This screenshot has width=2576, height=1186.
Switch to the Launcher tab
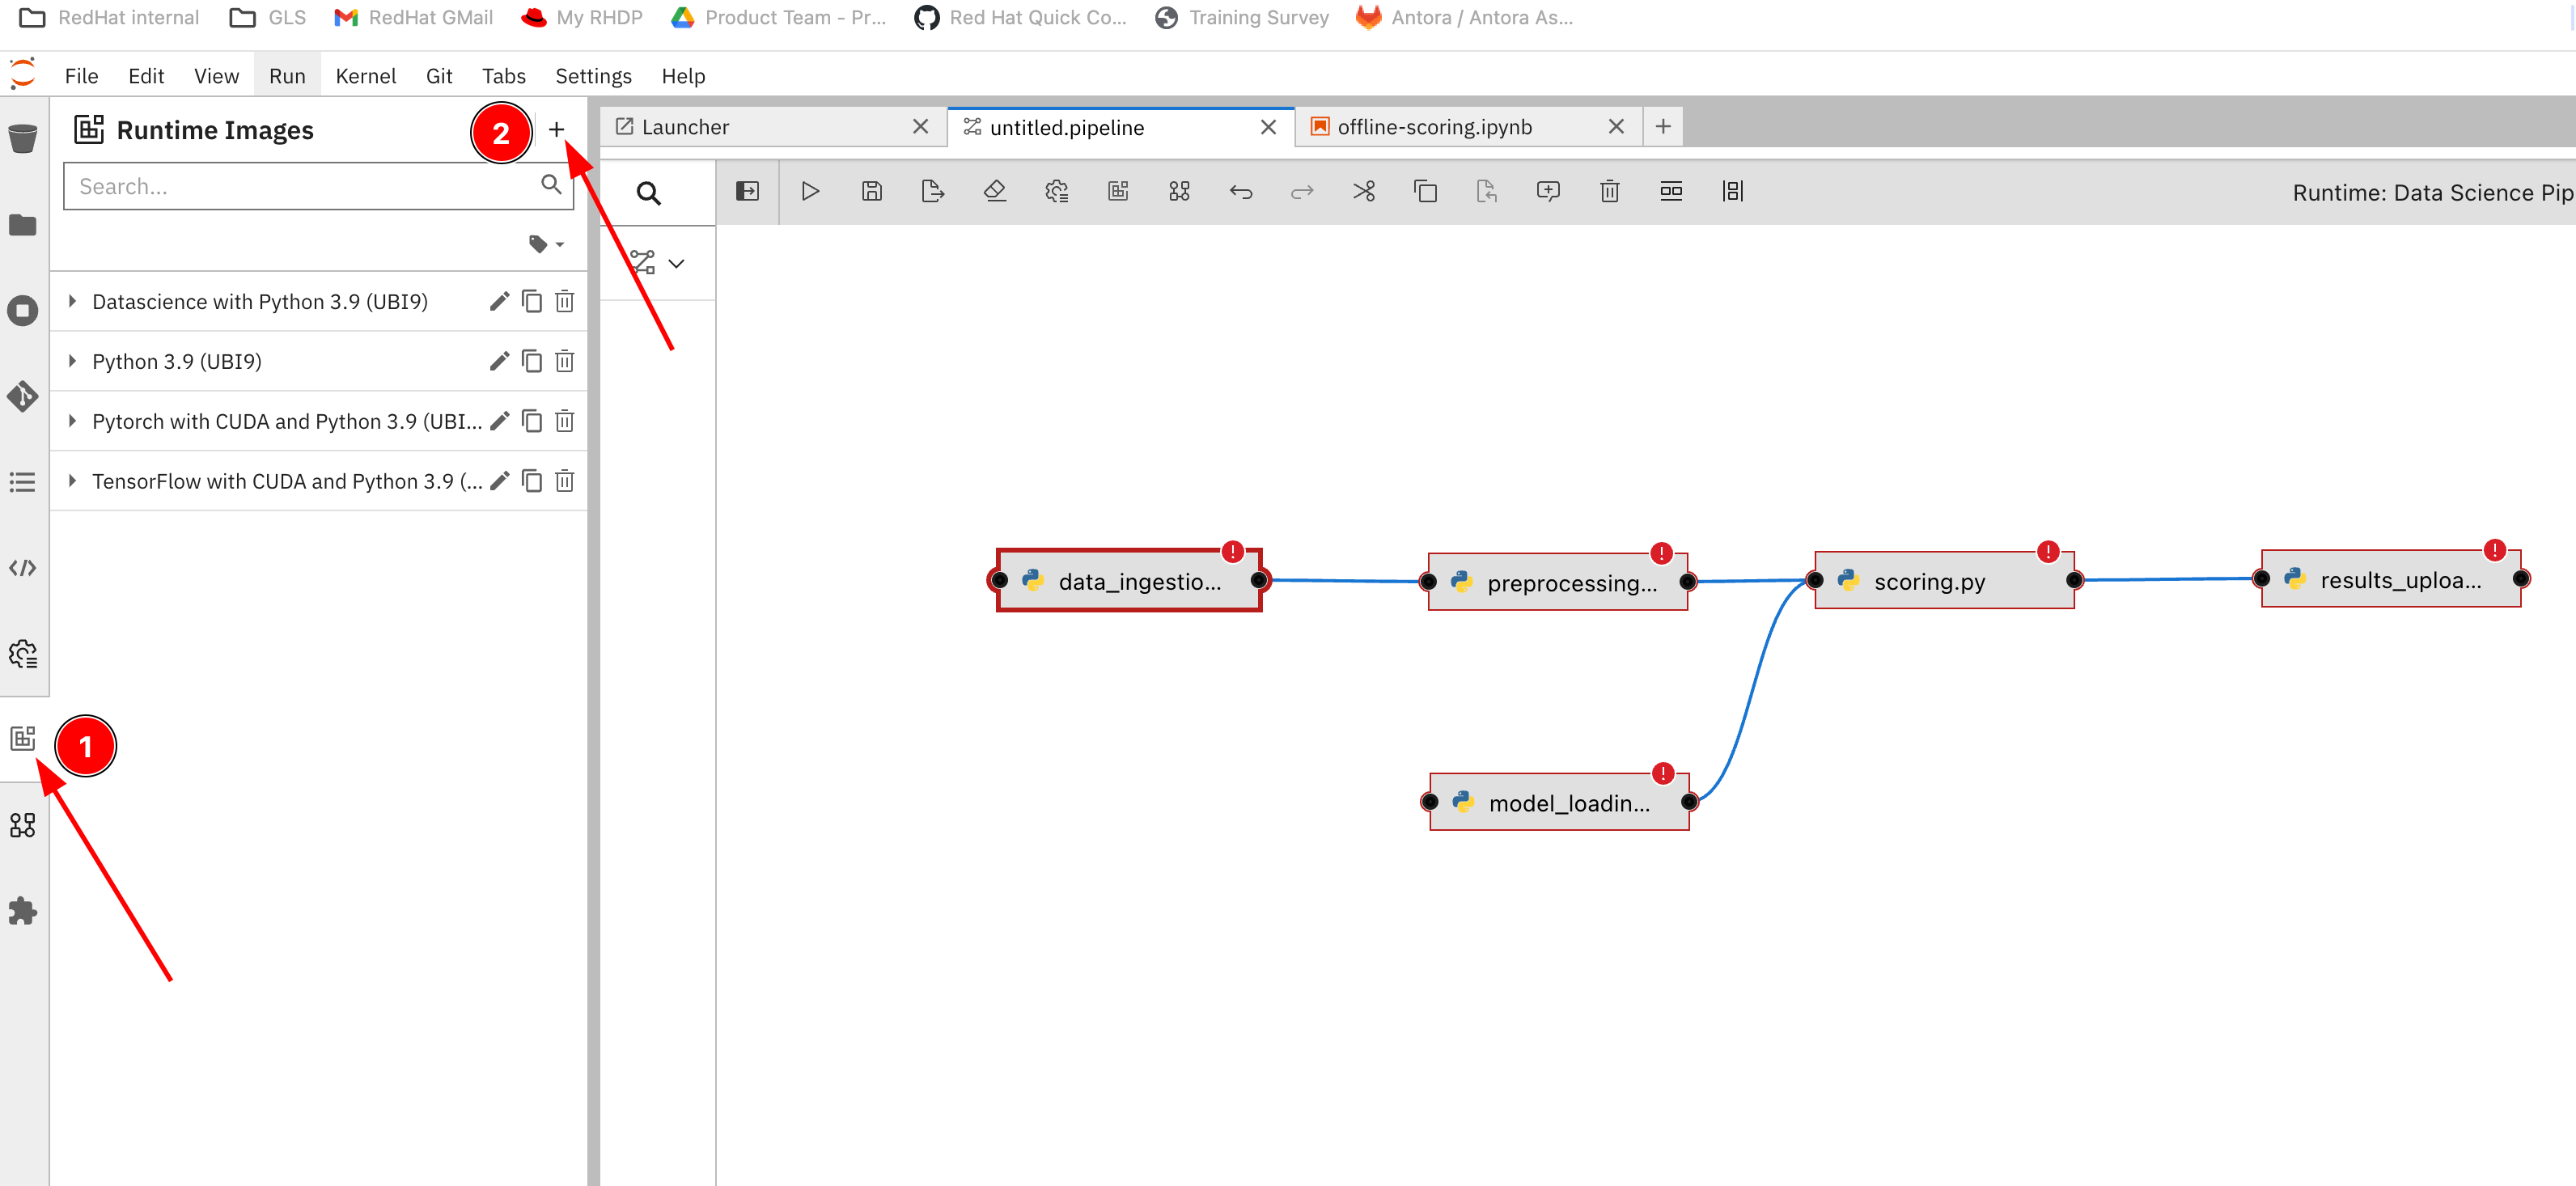click(x=685, y=127)
